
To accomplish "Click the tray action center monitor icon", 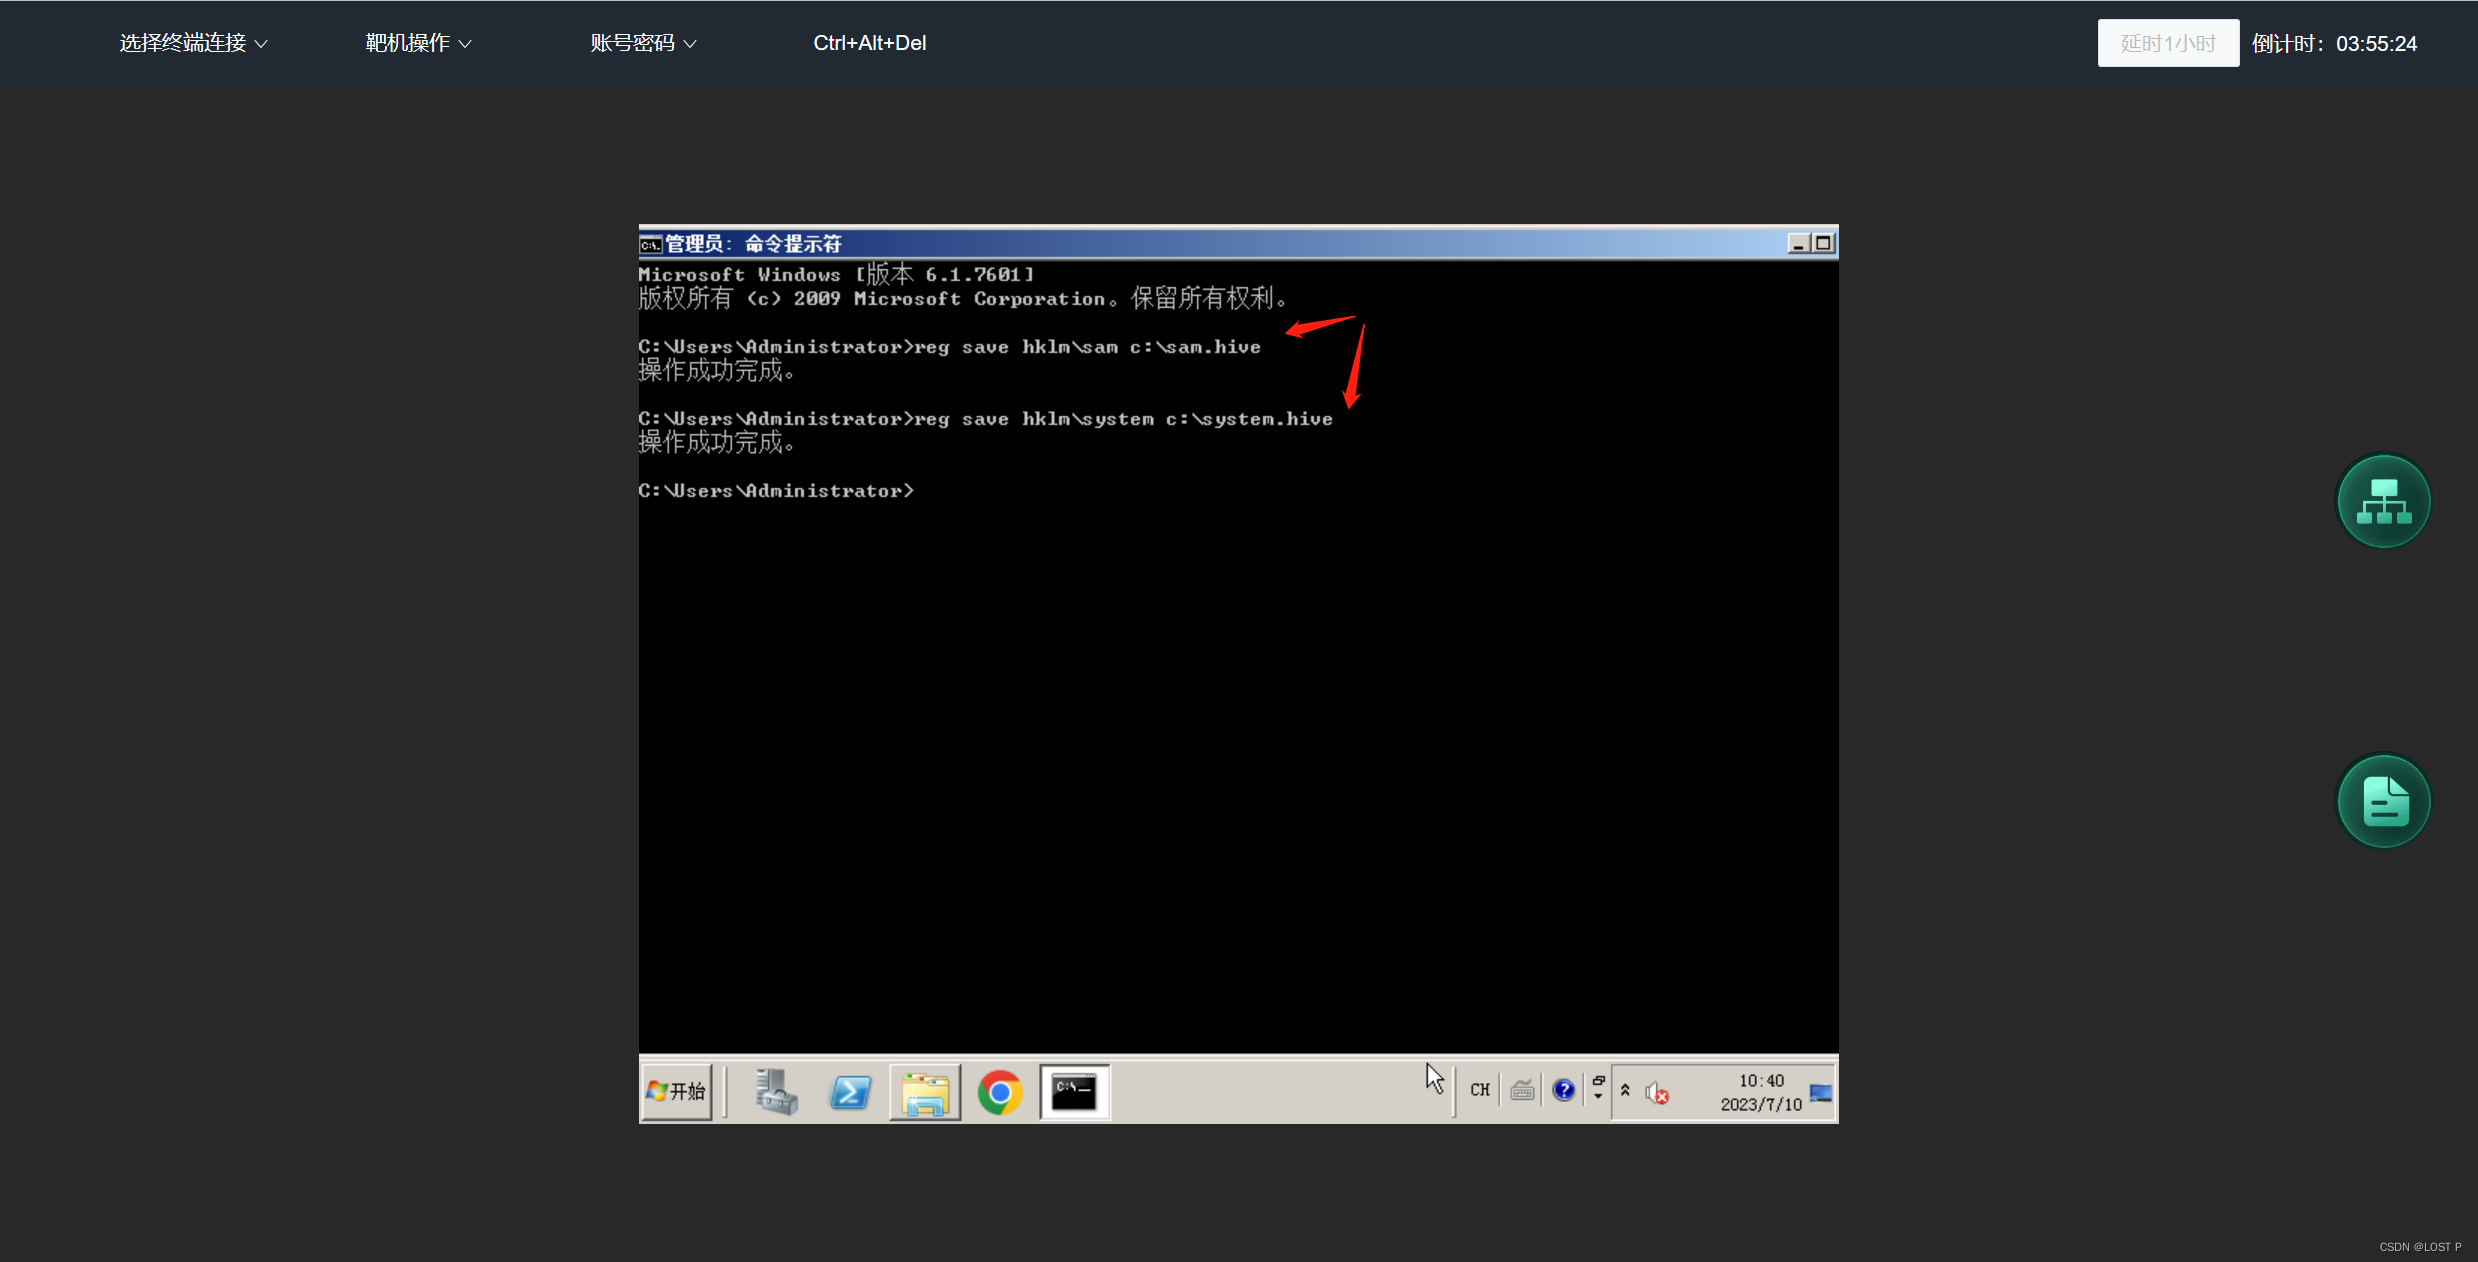I will tap(1821, 1093).
